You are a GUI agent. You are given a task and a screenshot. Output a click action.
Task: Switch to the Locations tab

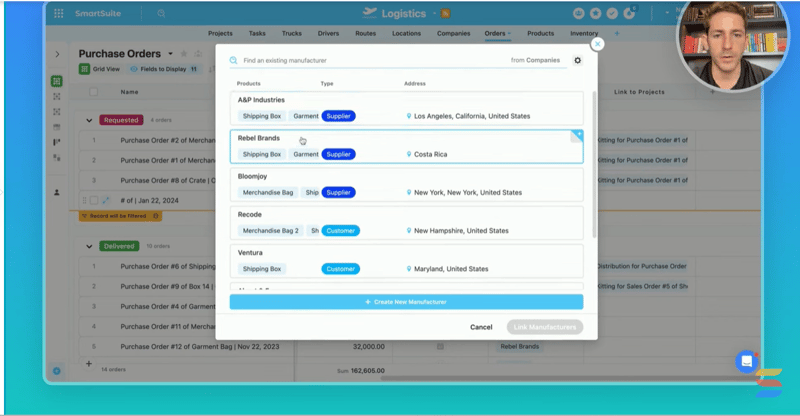click(x=407, y=34)
